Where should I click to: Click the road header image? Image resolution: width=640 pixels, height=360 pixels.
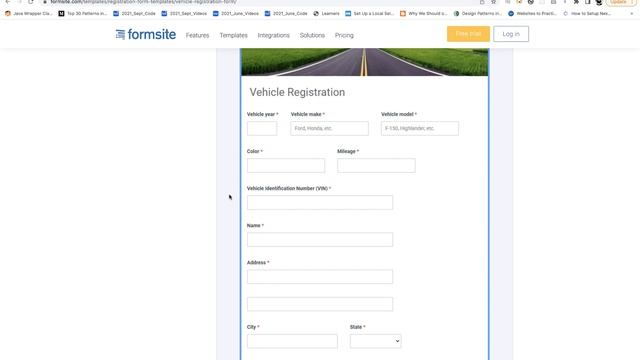[x=364, y=62]
